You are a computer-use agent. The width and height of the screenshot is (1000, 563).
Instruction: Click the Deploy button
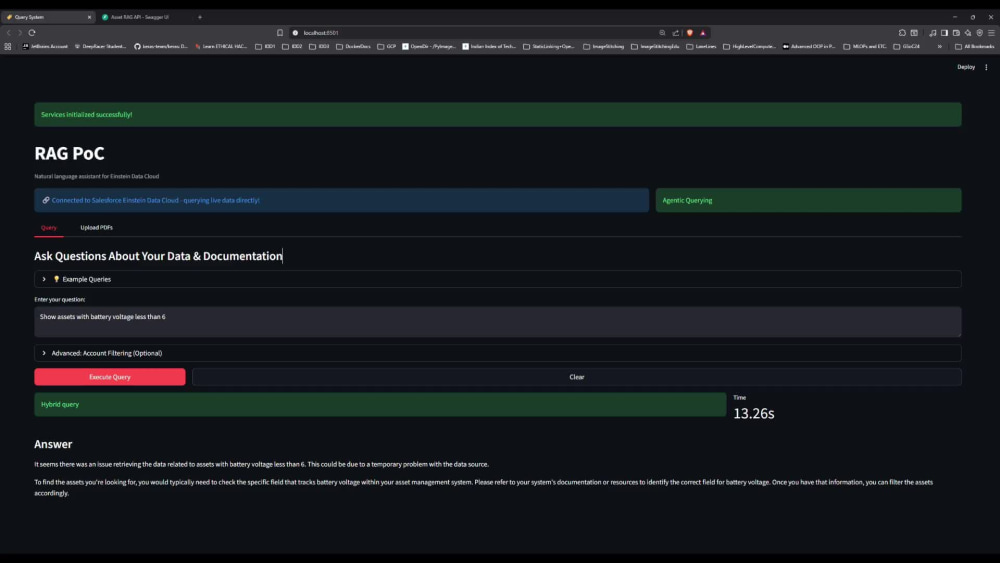pyautogui.click(x=966, y=67)
